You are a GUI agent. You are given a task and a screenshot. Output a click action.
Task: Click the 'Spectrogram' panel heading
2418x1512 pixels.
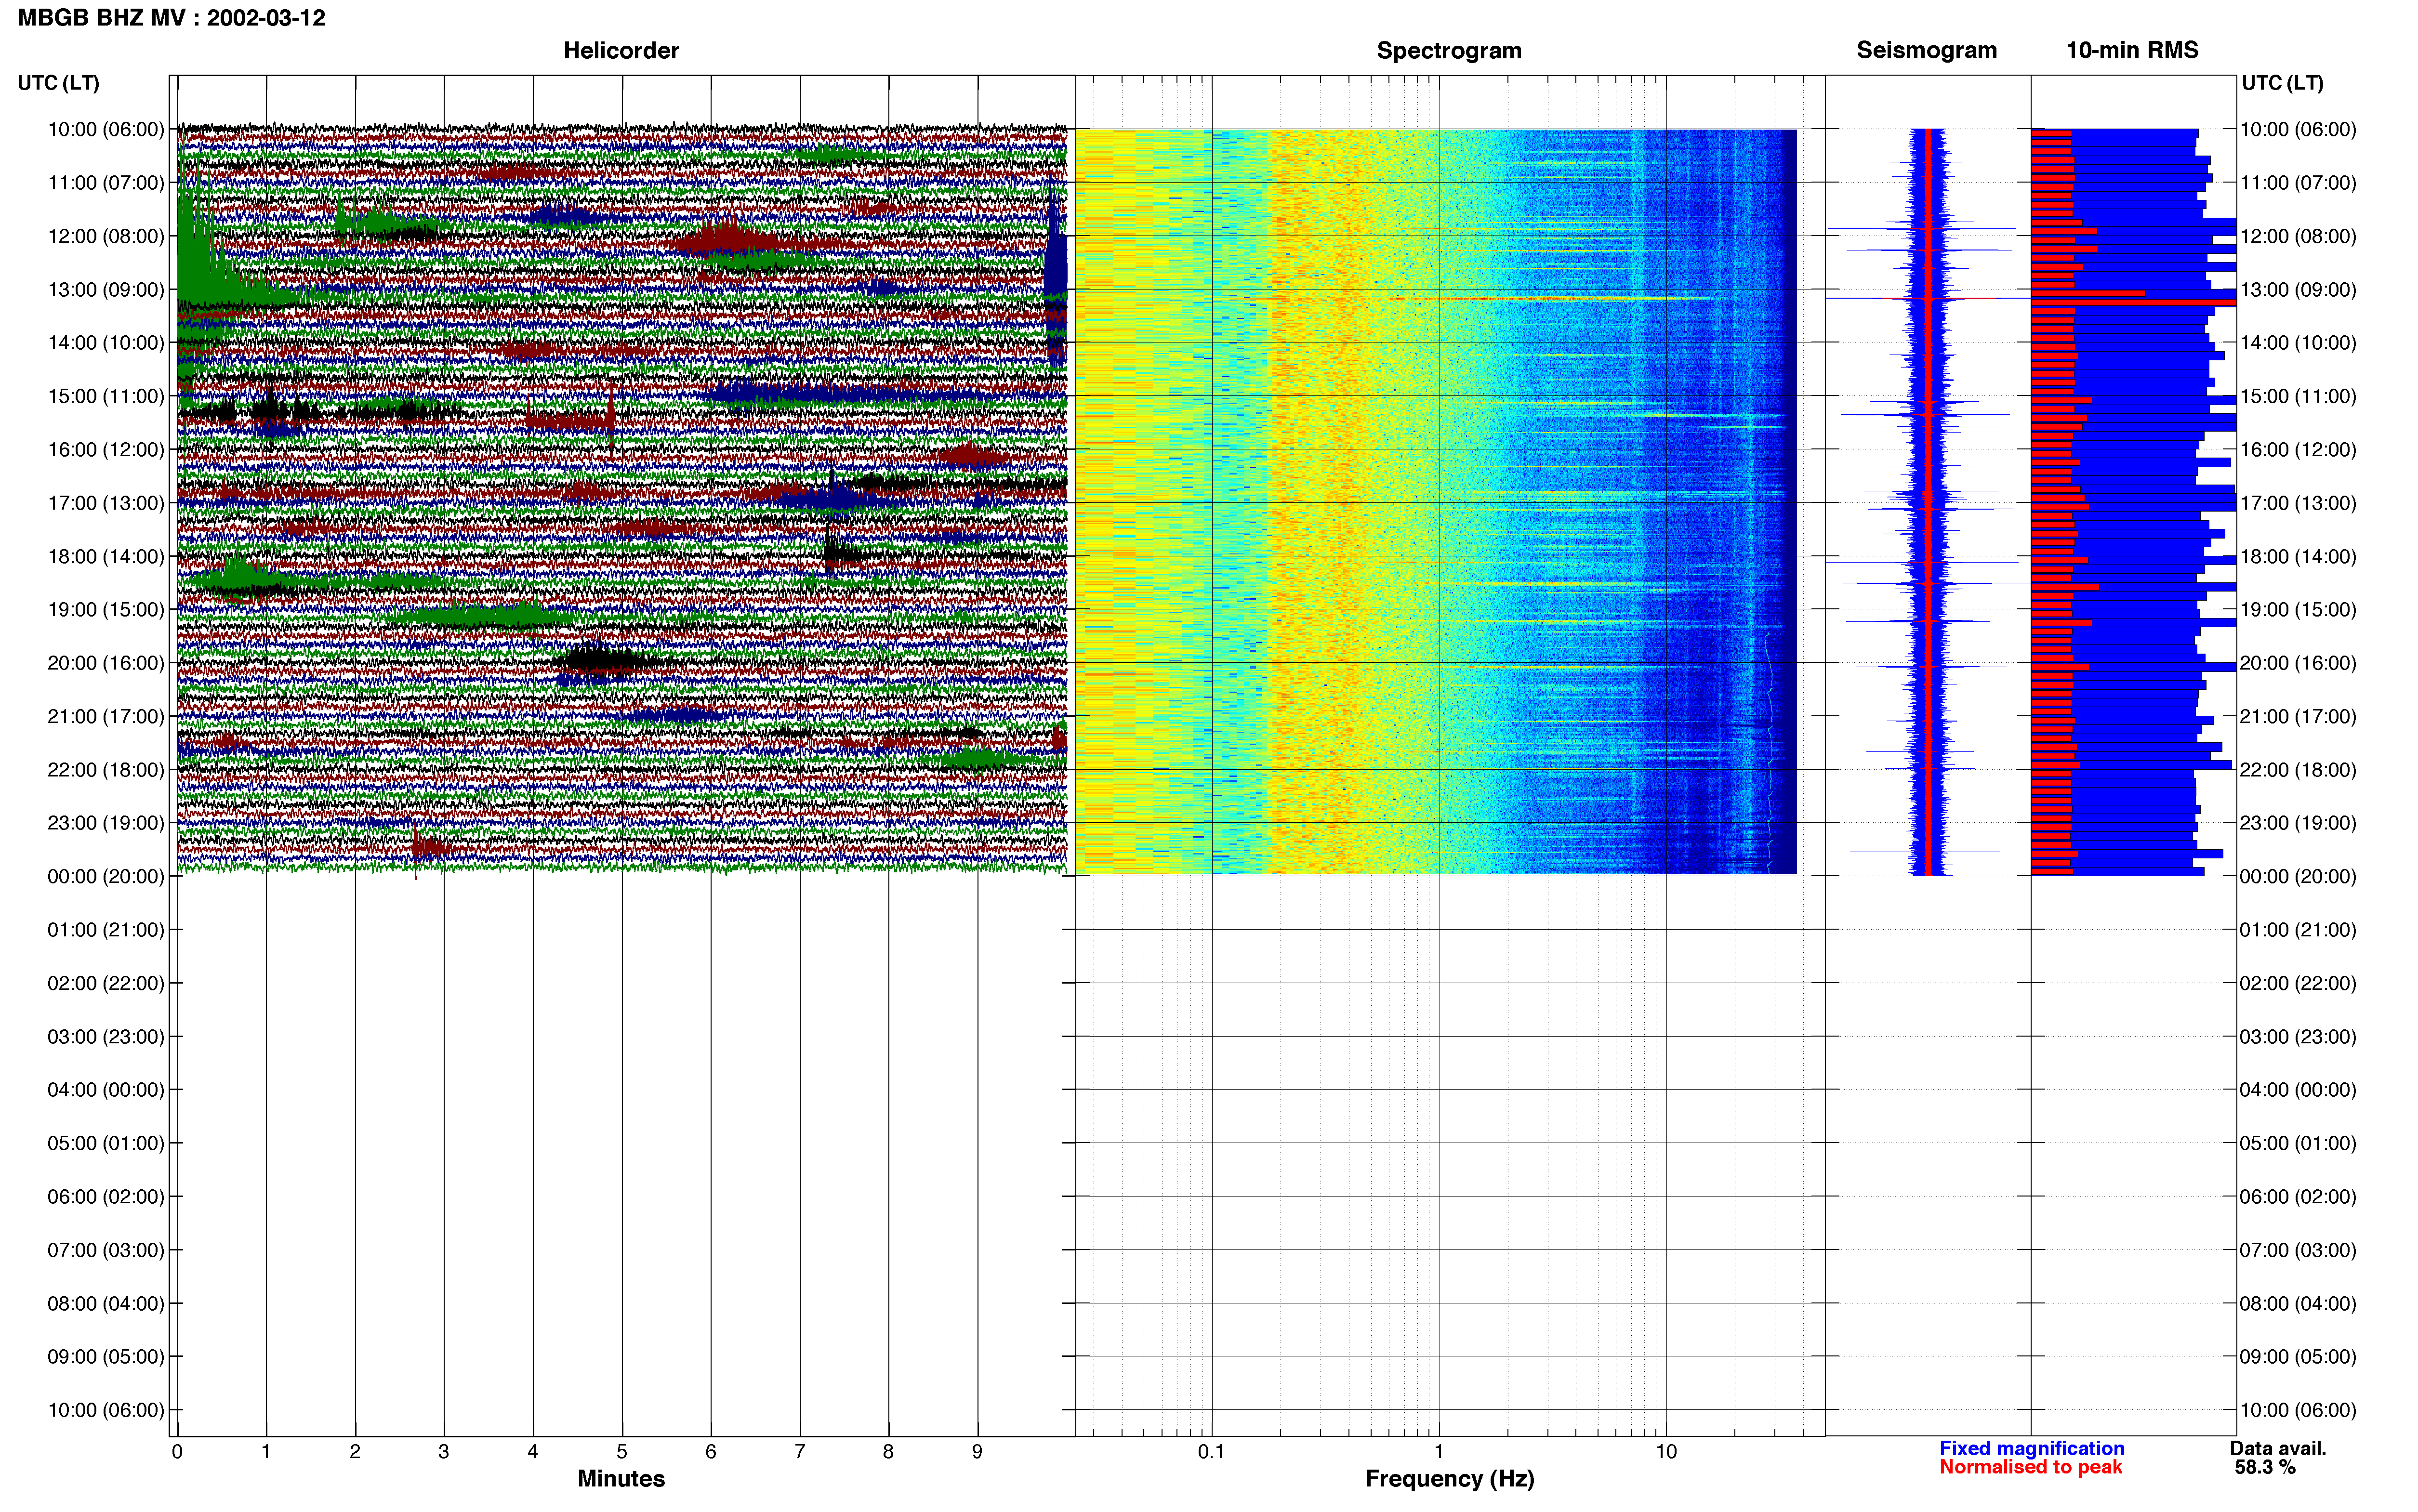[x=1449, y=50]
